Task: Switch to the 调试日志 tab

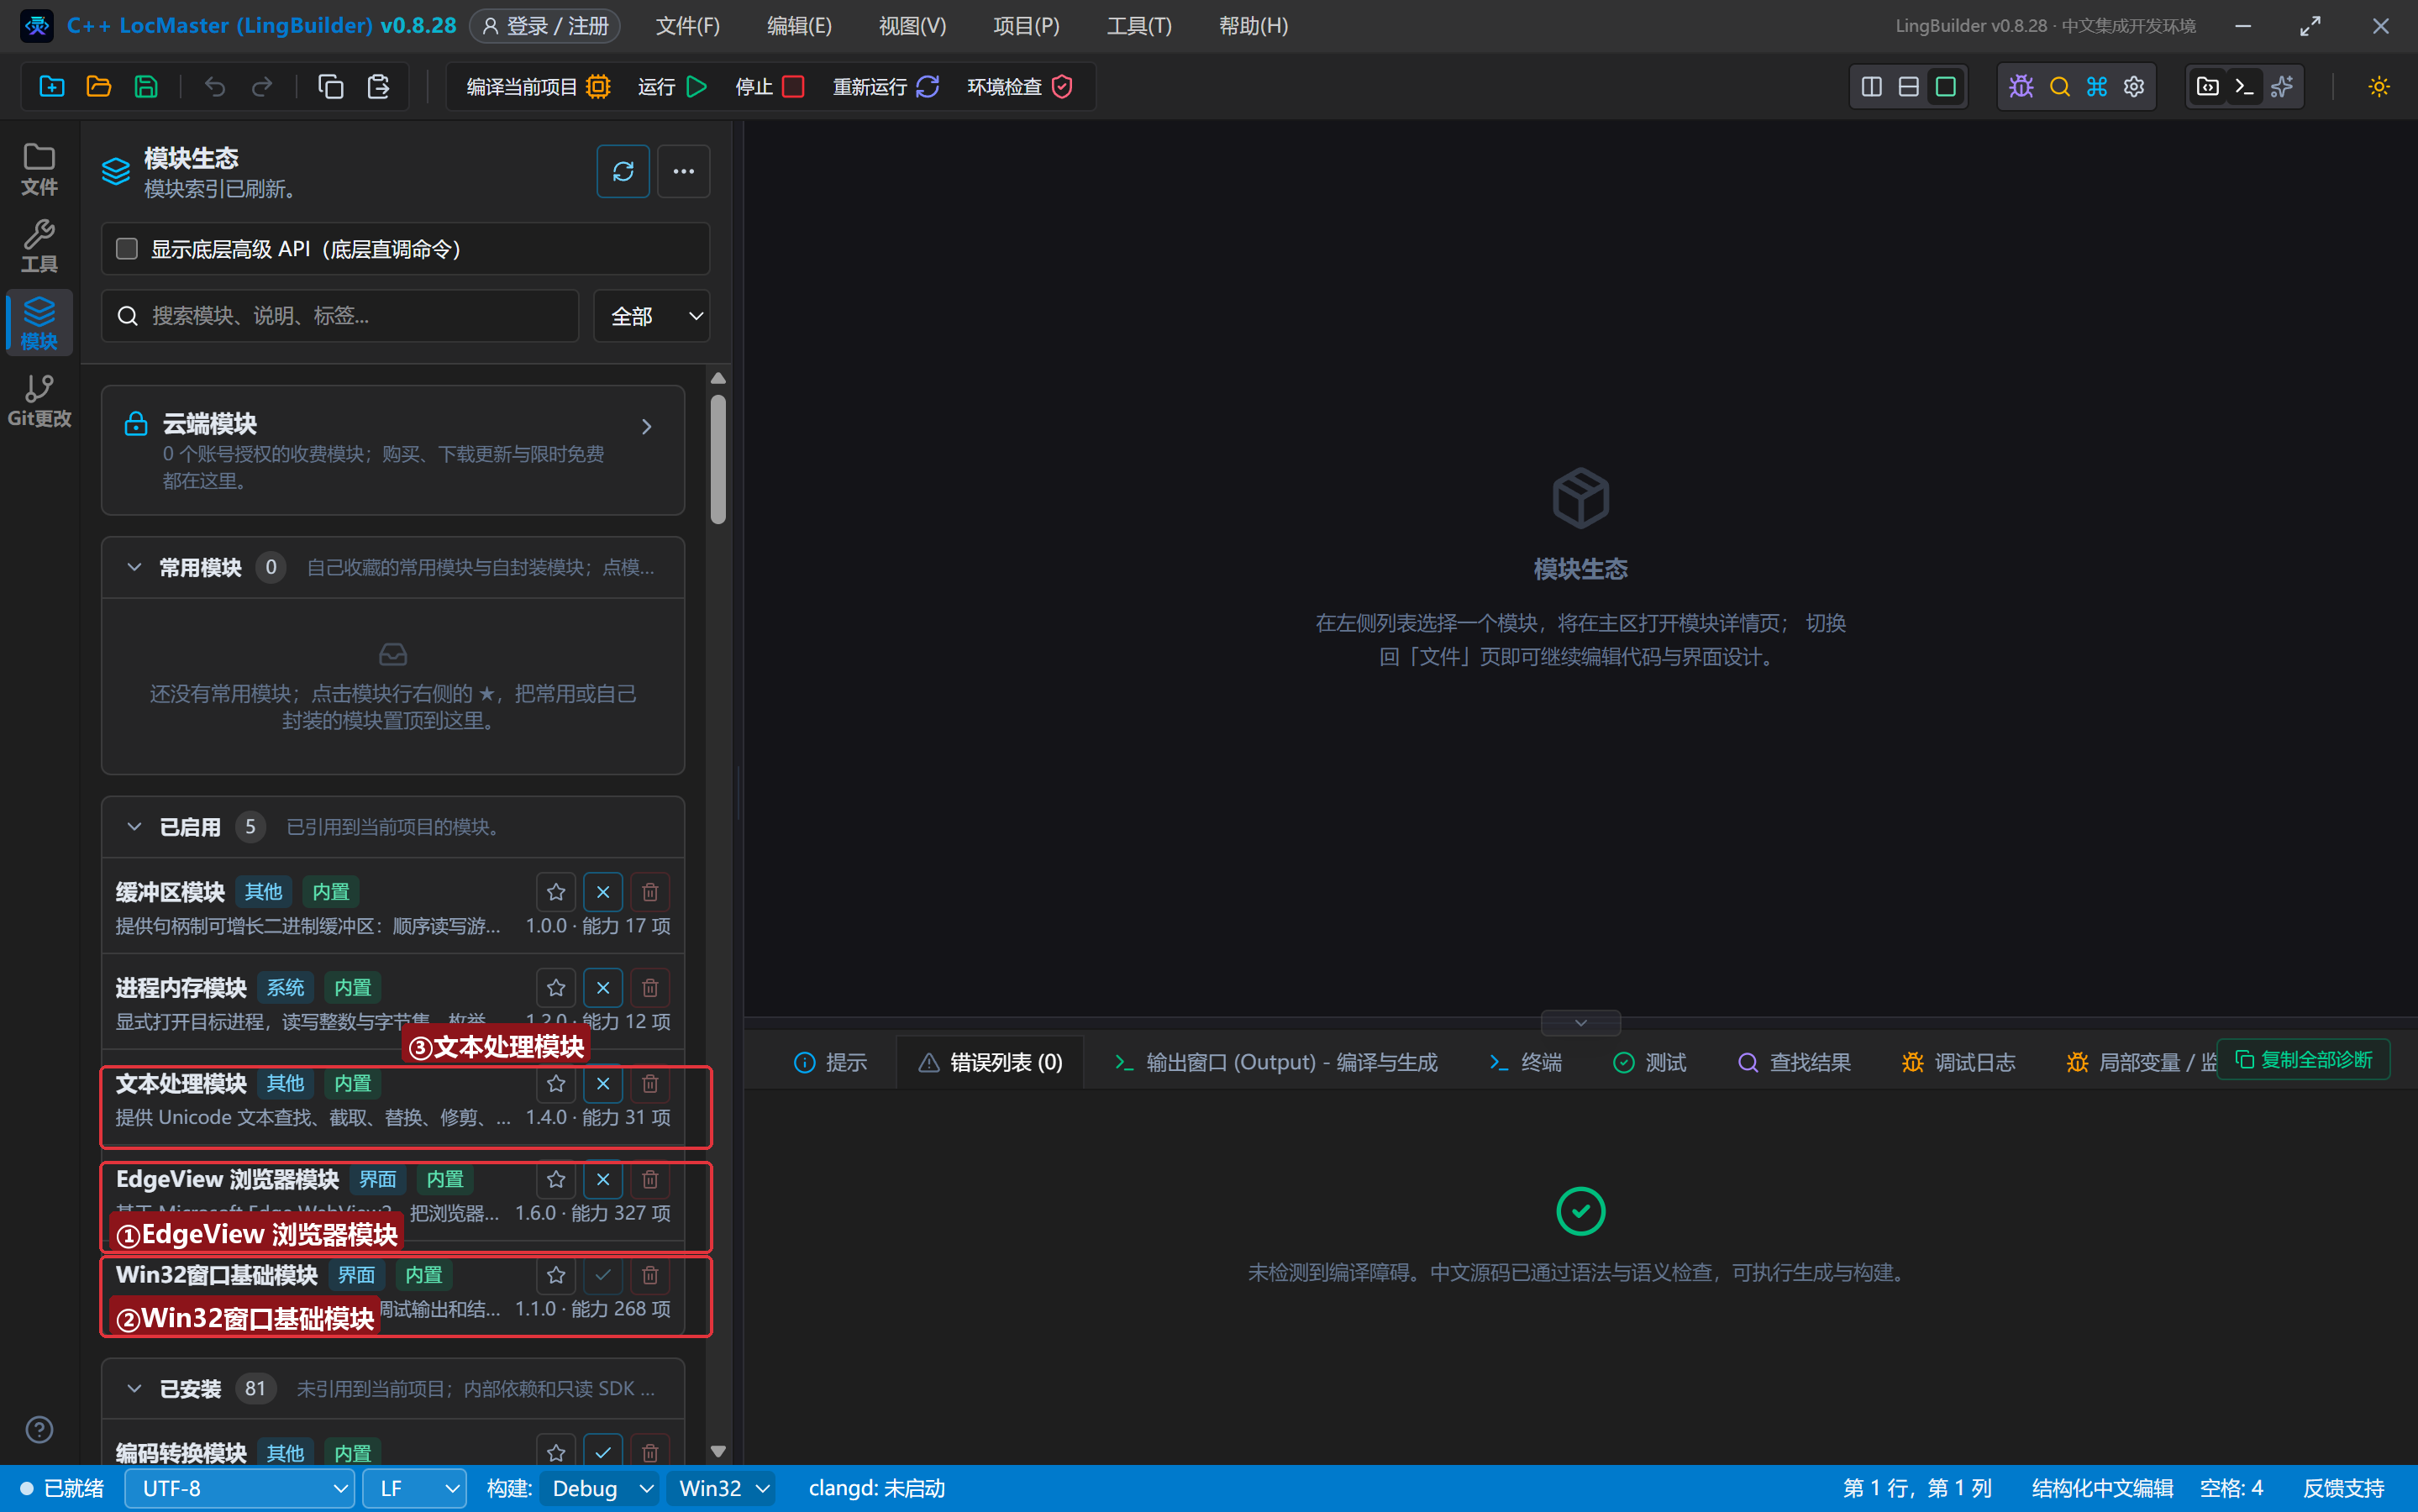Action: [1958, 1062]
